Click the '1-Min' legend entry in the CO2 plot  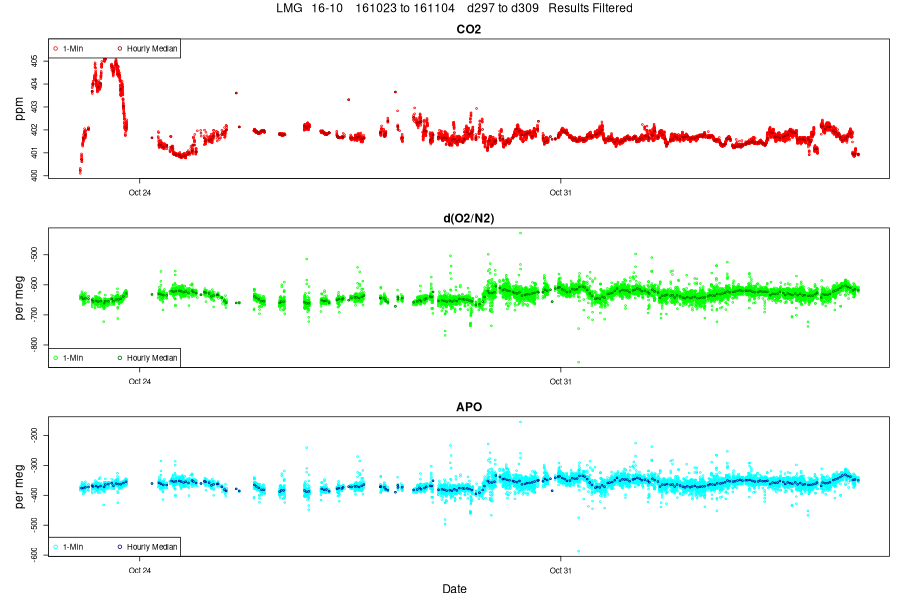(x=73, y=49)
